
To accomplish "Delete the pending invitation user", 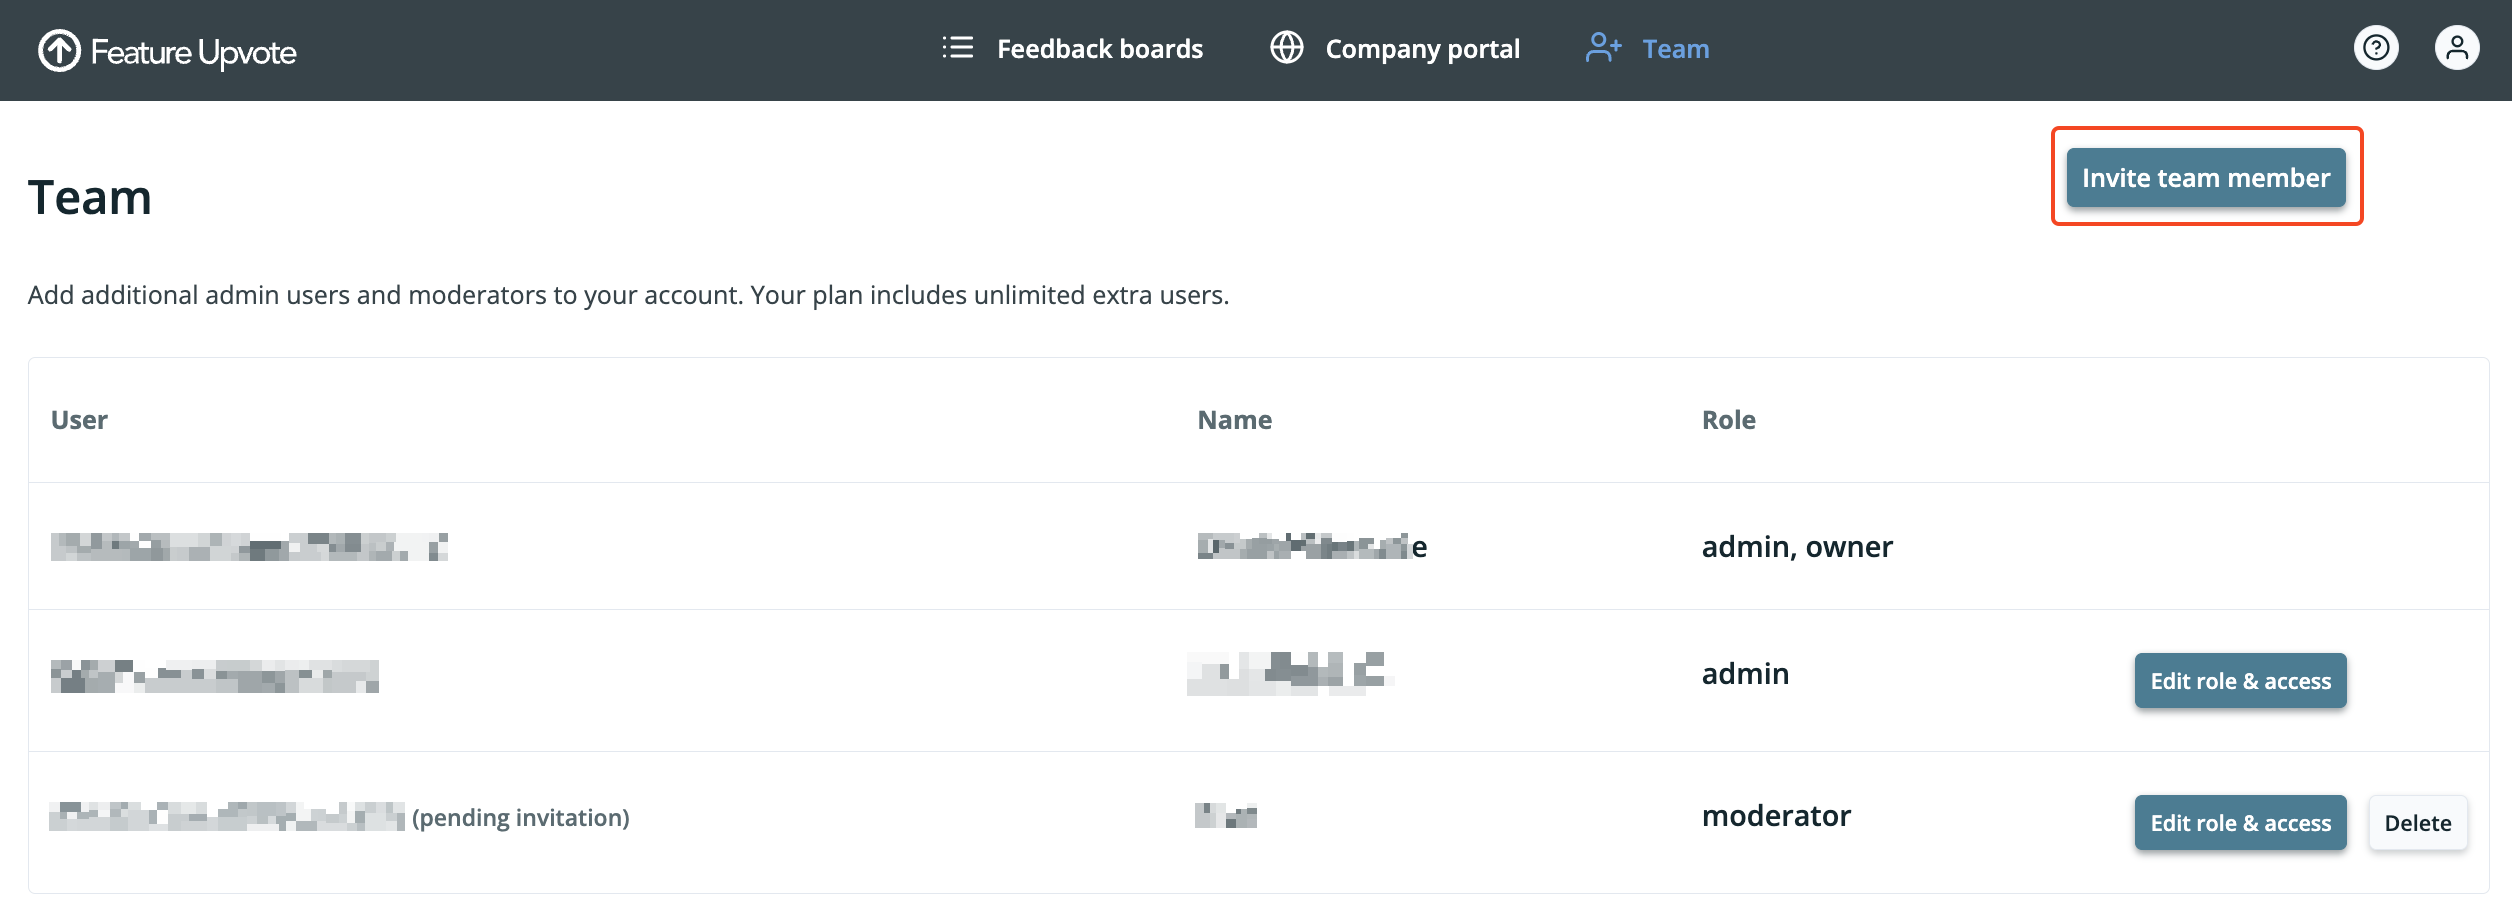I will click(2417, 823).
